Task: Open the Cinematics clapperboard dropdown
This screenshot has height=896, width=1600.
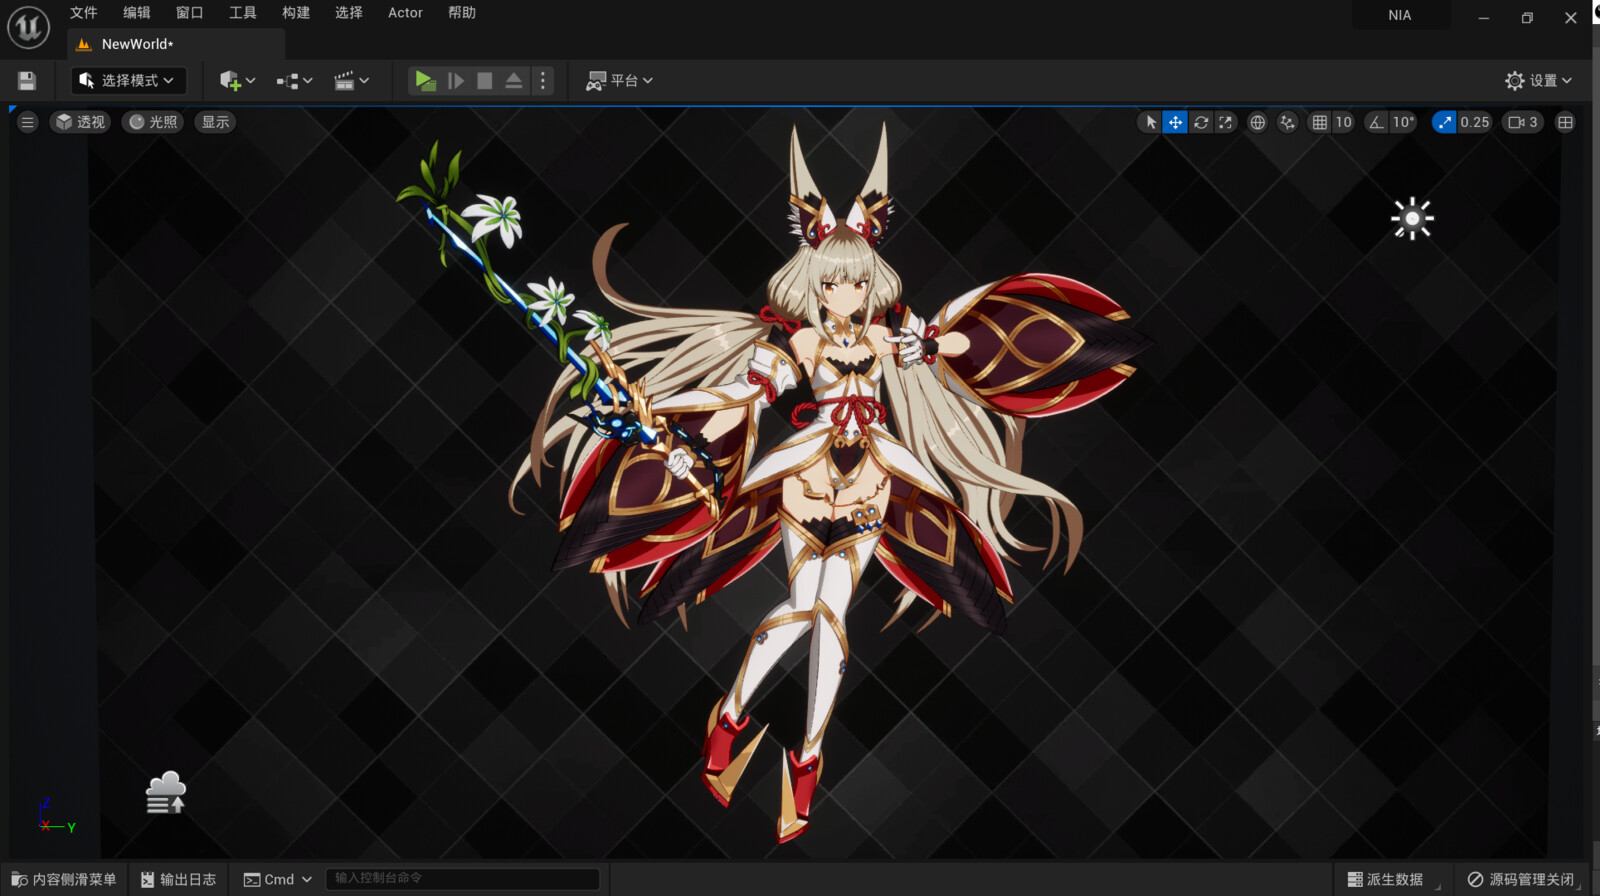Action: coord(351,81)
